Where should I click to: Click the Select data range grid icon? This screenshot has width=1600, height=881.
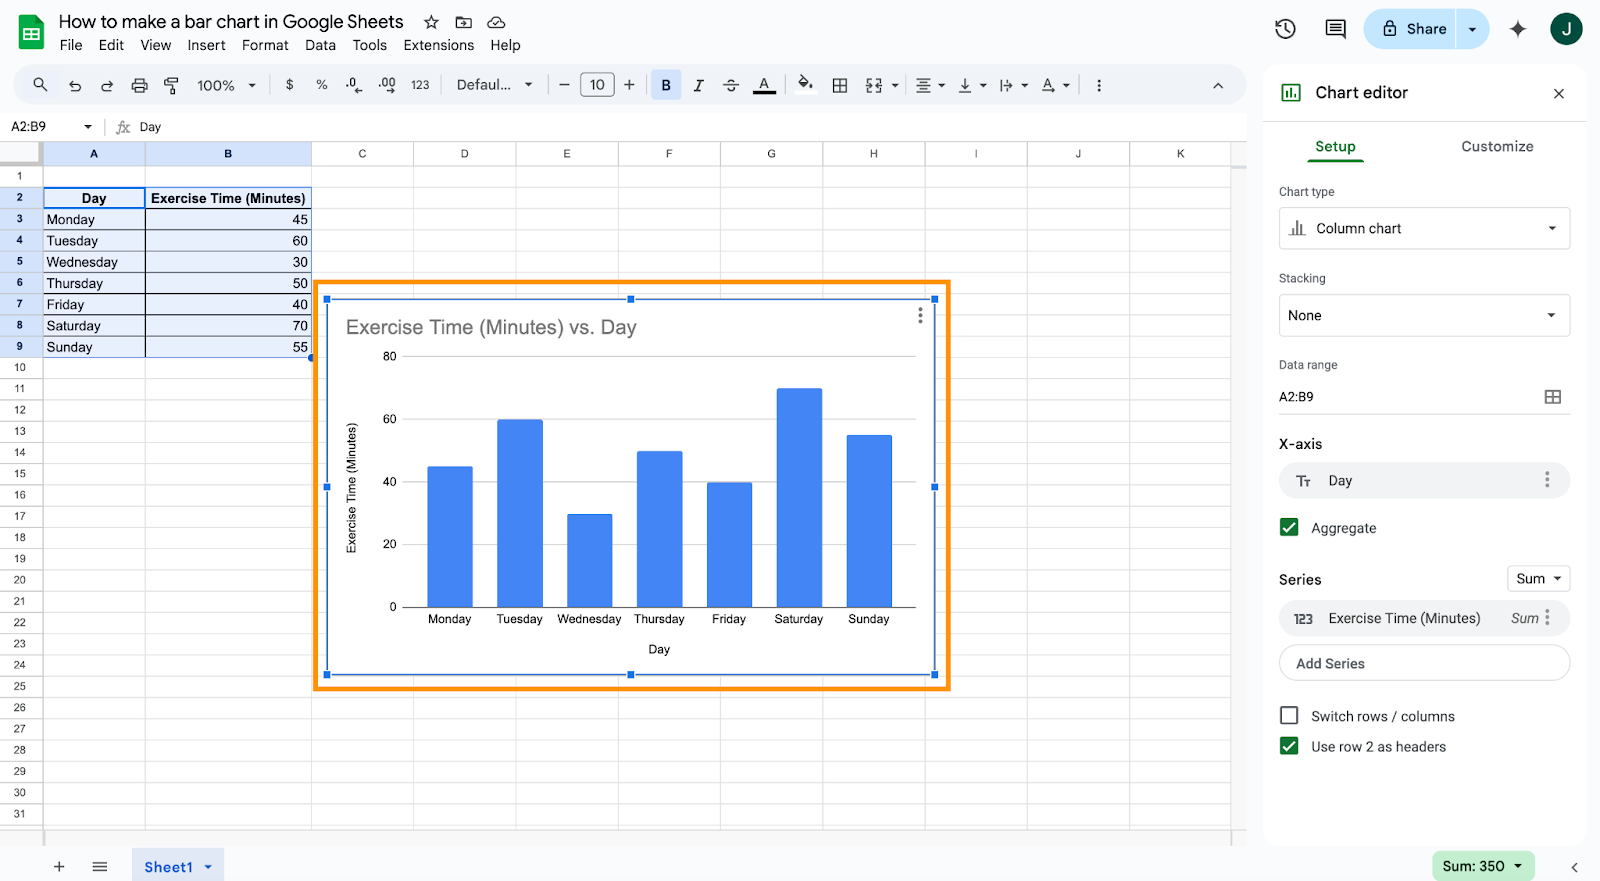point(1553,397)
